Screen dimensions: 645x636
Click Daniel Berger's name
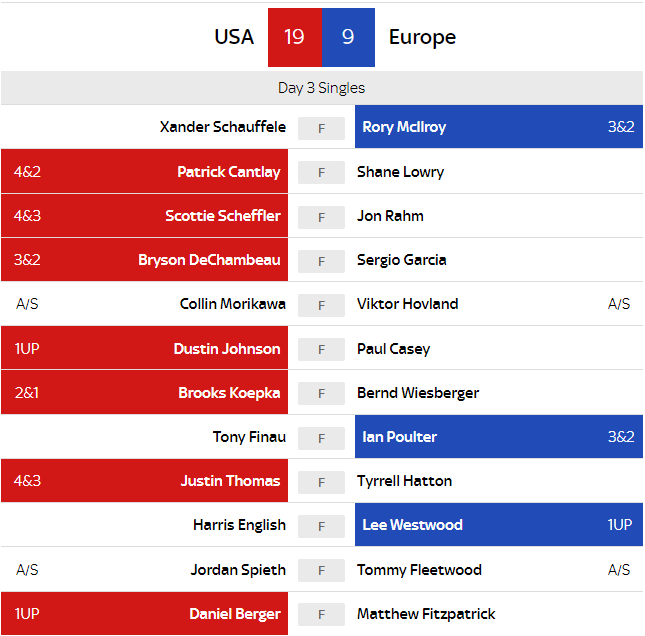pos(235,614)
